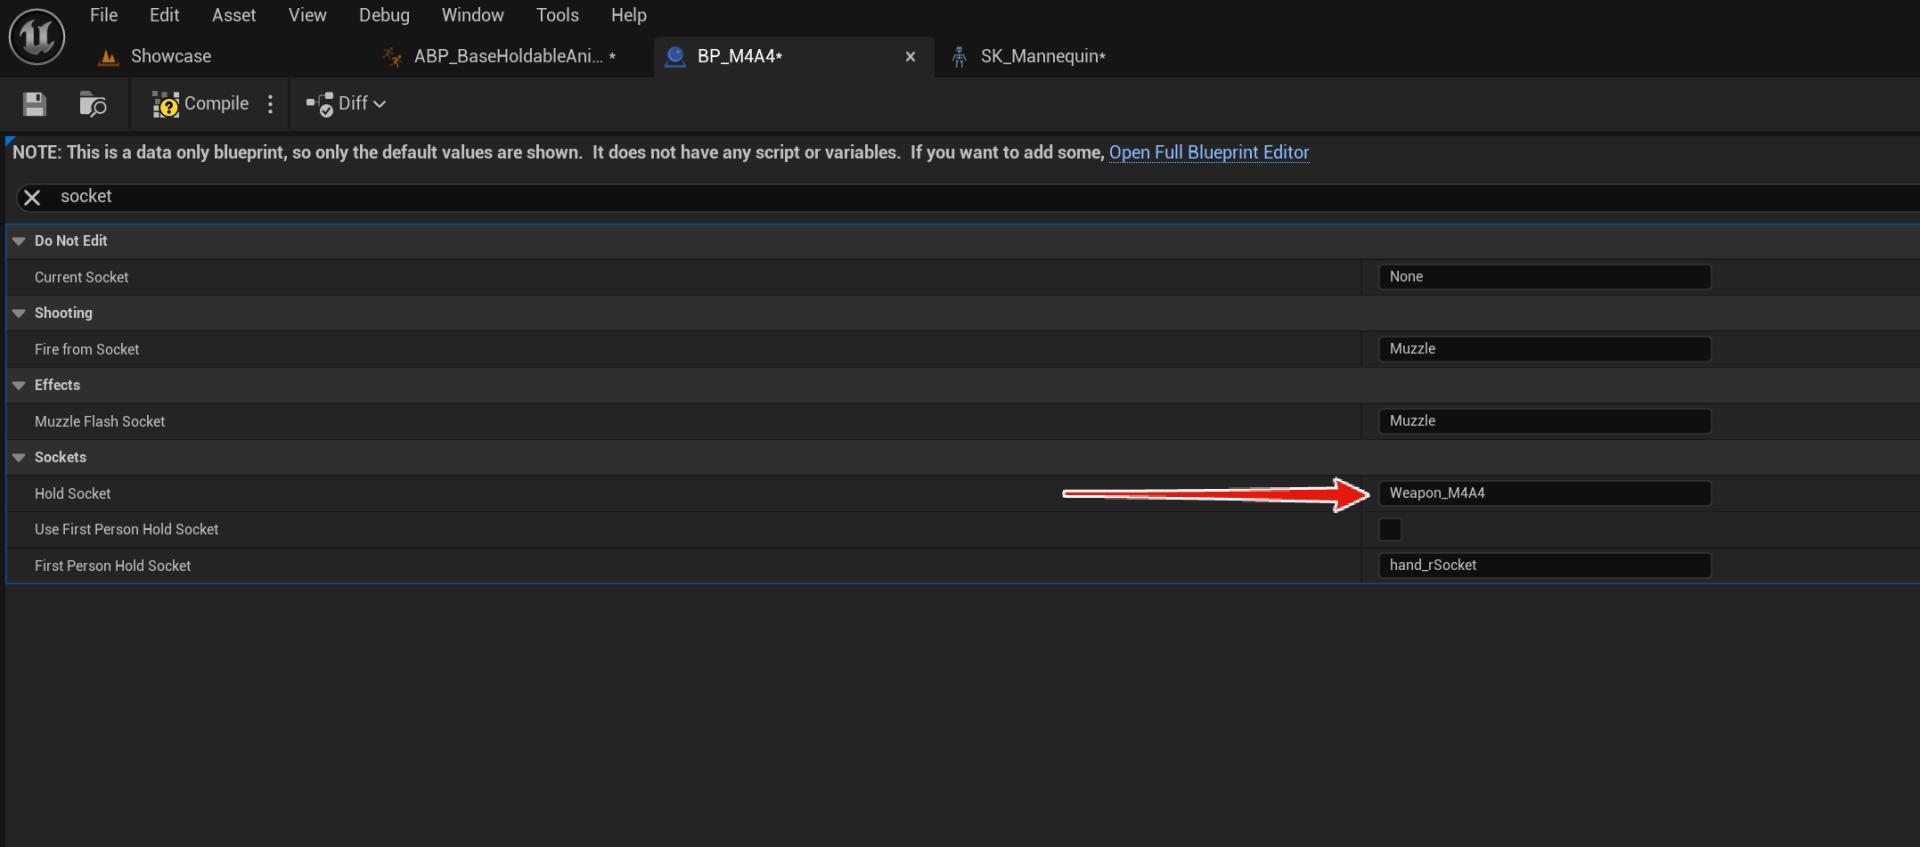Open the Asset menu
Screen dimensions: 1920x847
(x=234, y=15)
